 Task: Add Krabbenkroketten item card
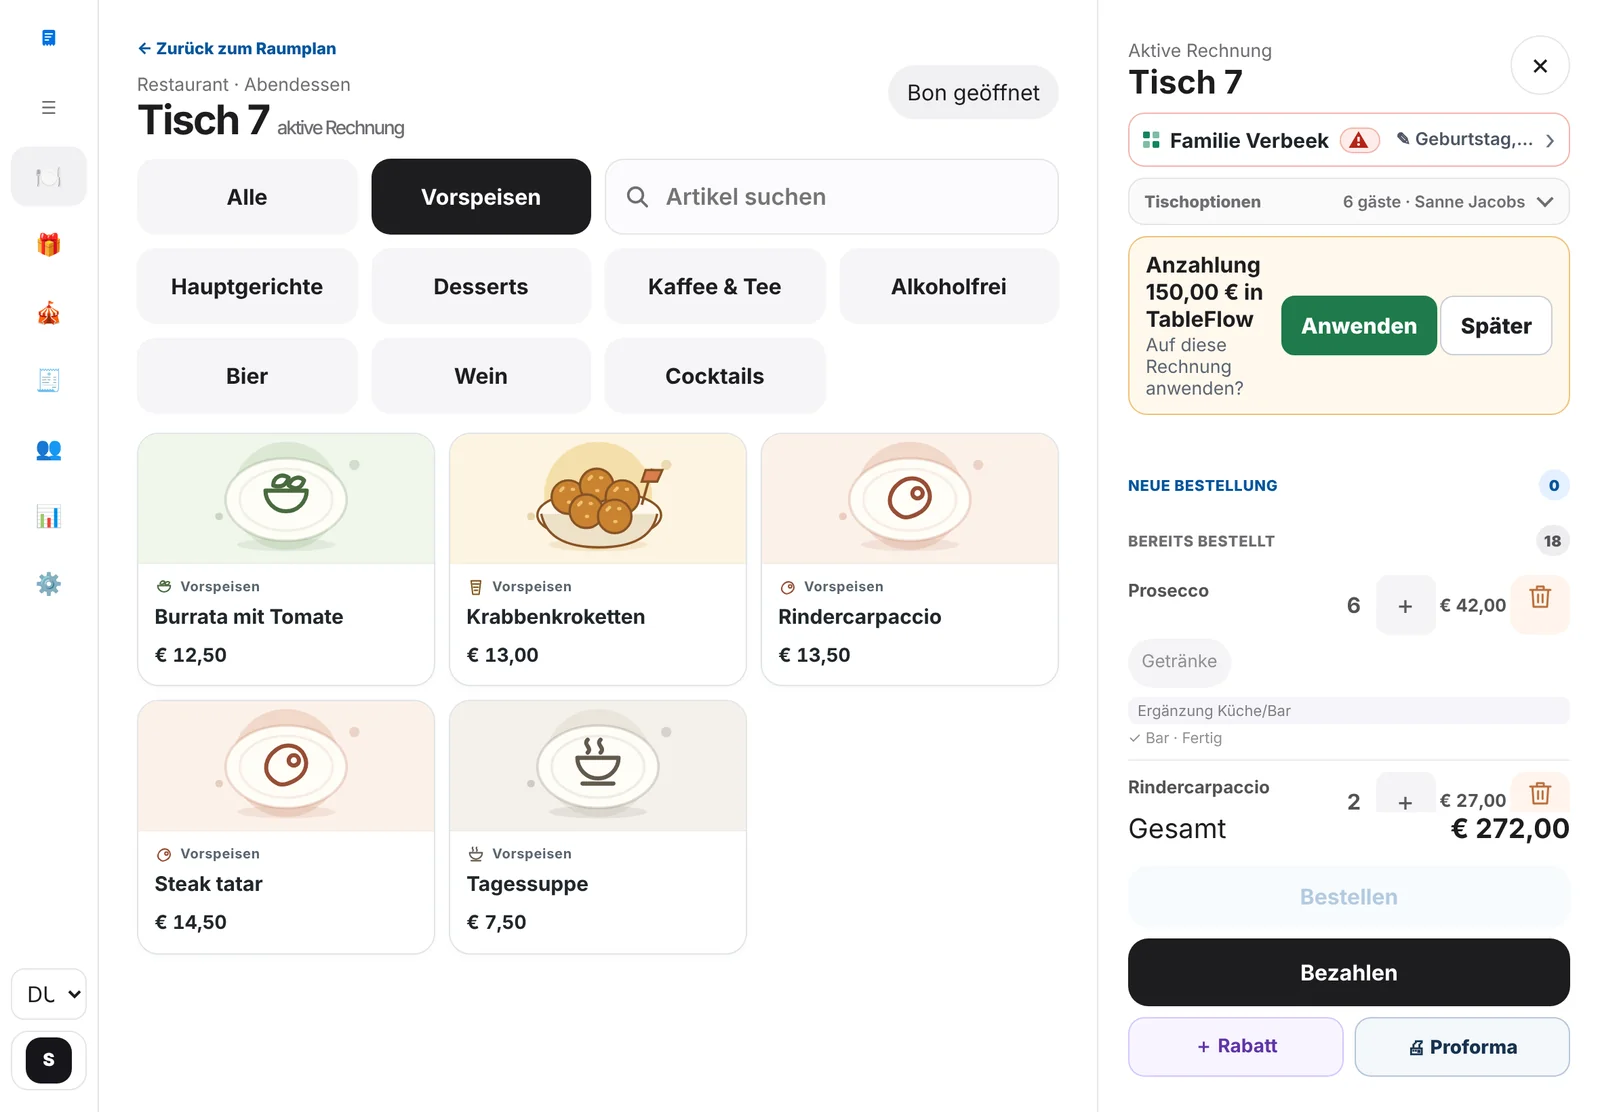[598, 559]
